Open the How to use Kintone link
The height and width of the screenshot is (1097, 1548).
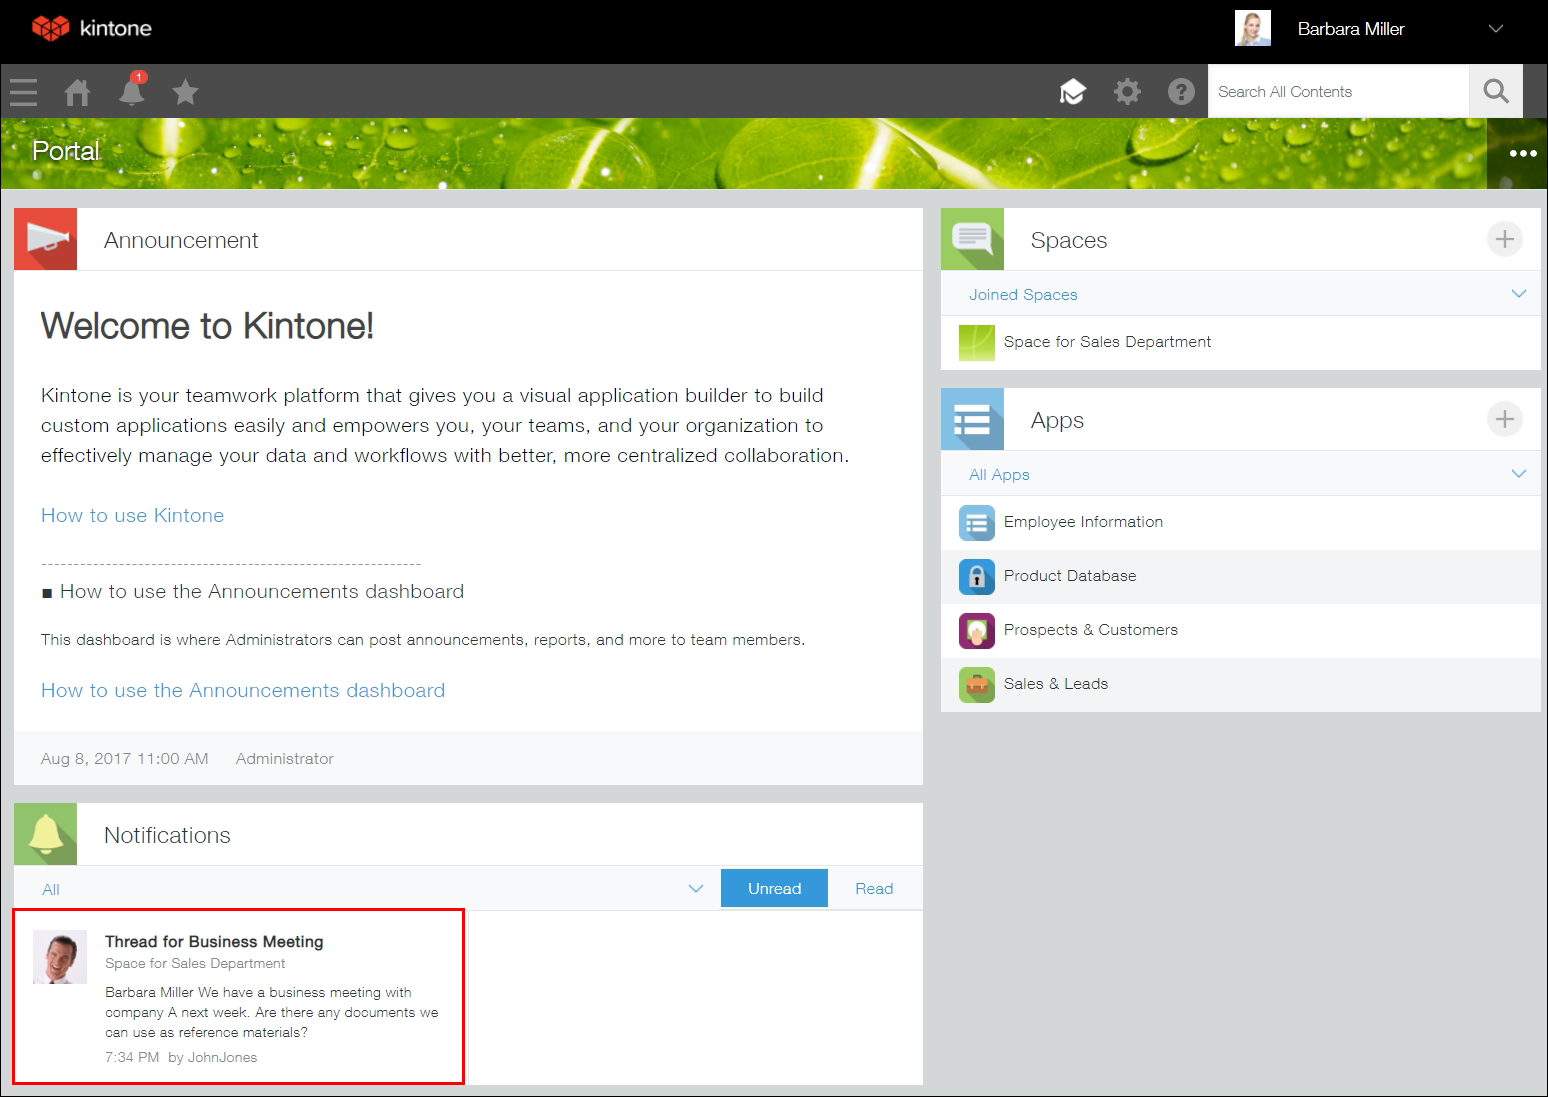pyautogui.click(x=131, y=515)
